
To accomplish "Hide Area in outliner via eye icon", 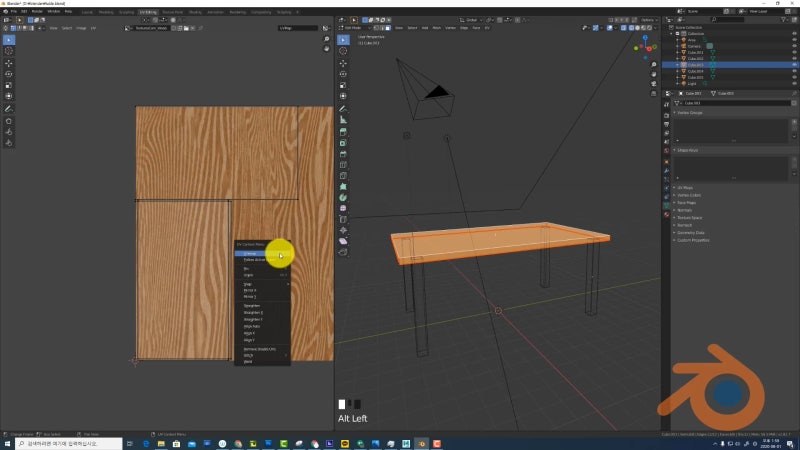I will click(x=794, y=40).
